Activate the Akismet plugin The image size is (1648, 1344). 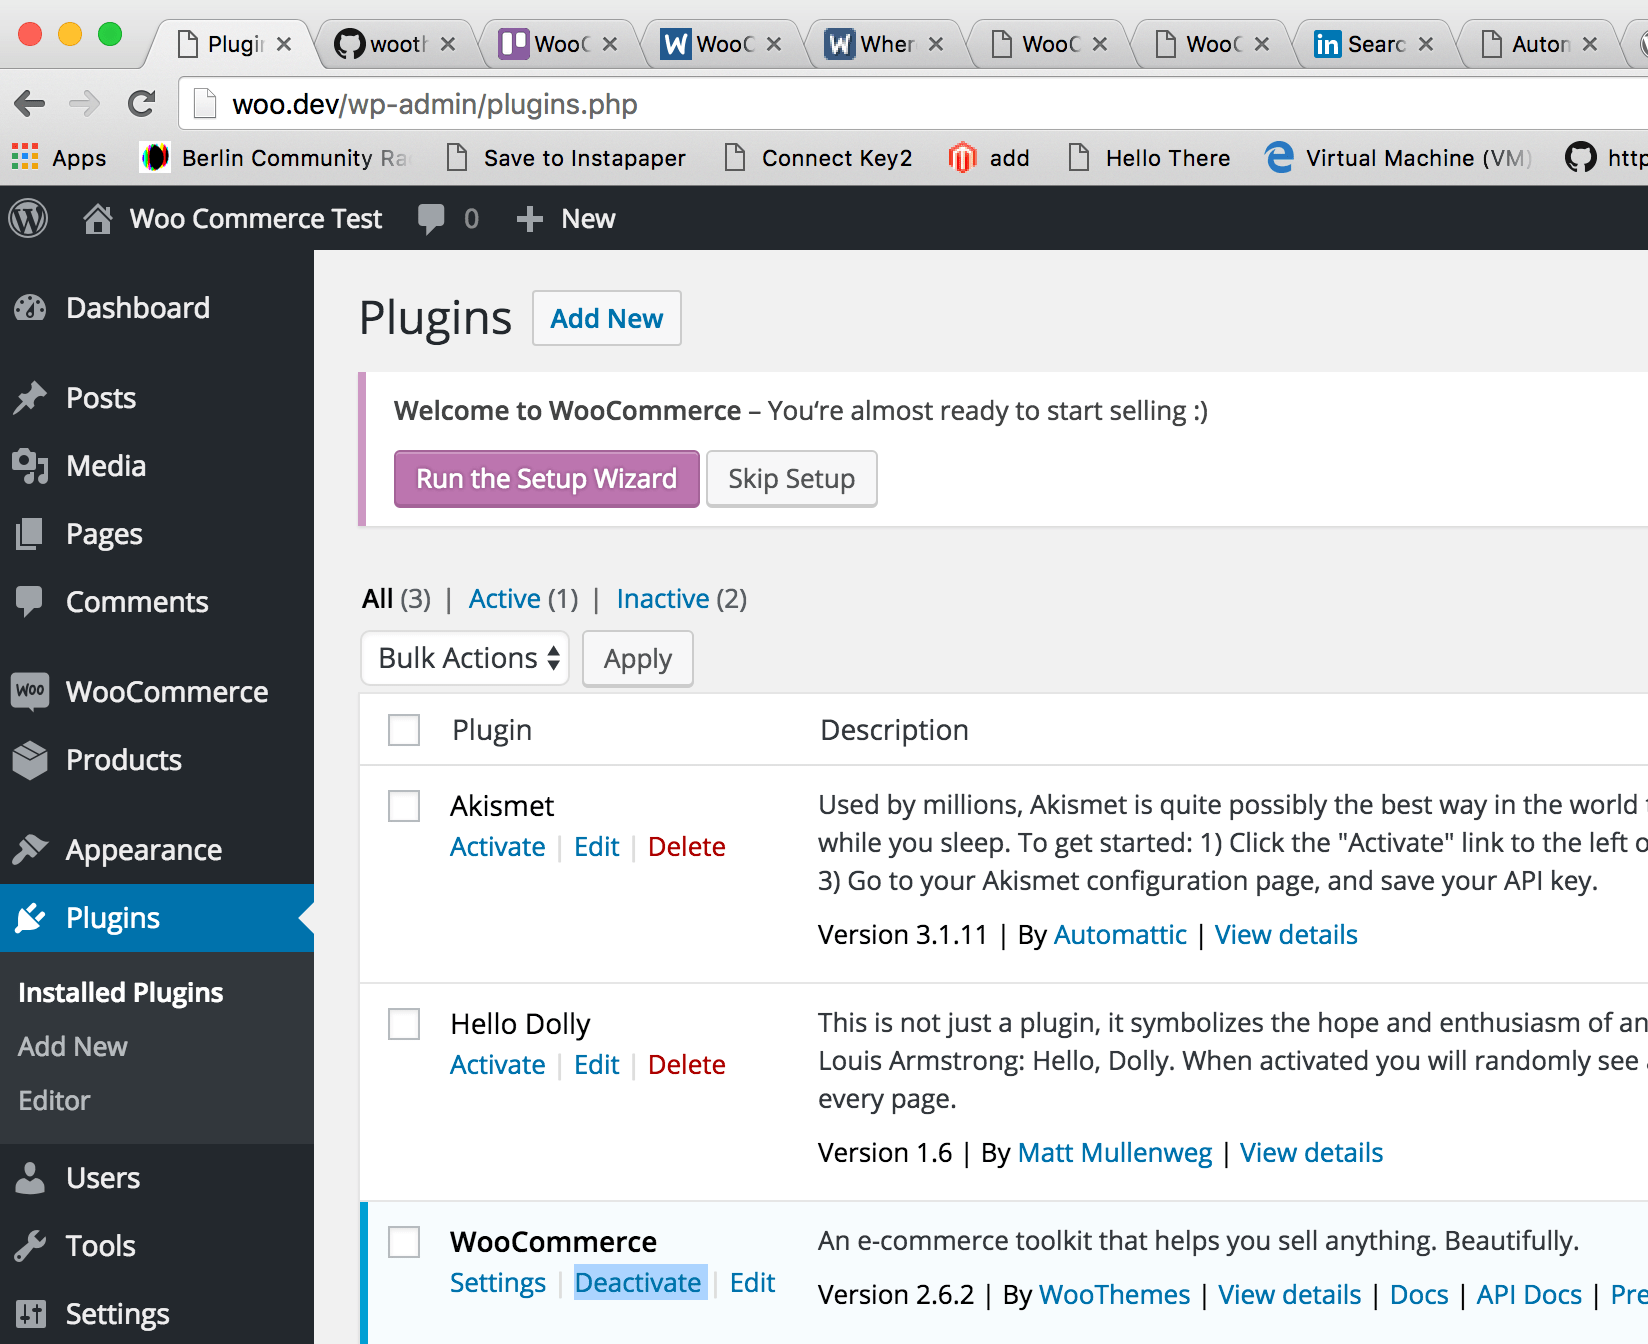498,847
